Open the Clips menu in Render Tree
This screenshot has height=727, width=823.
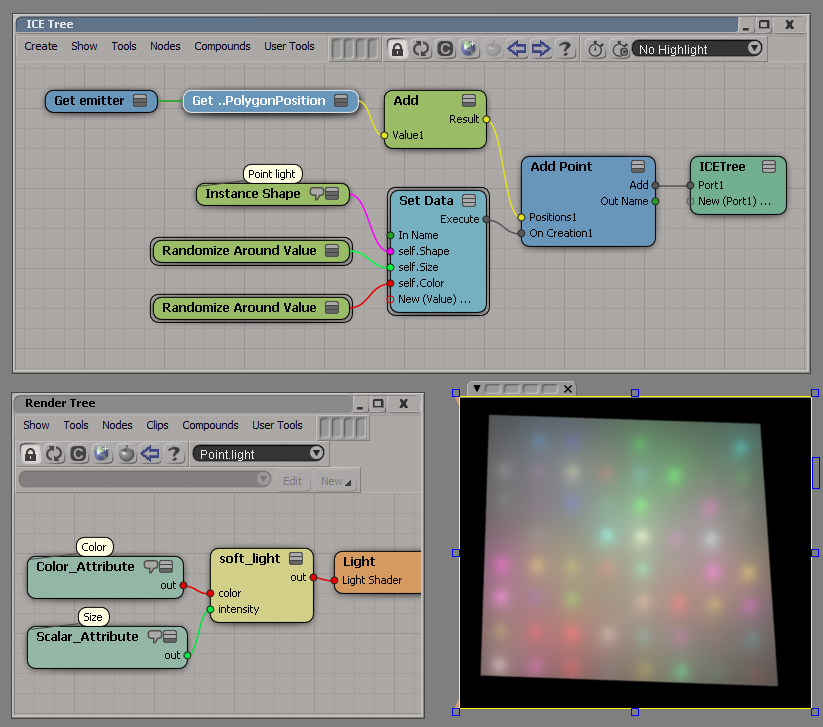tap(157, 425)
